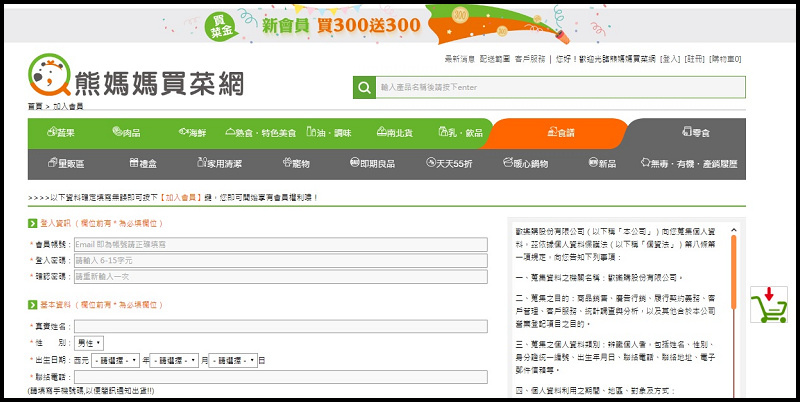Open the 蔬果 produce category icon
Screen dimensions: 800x402
52,132
